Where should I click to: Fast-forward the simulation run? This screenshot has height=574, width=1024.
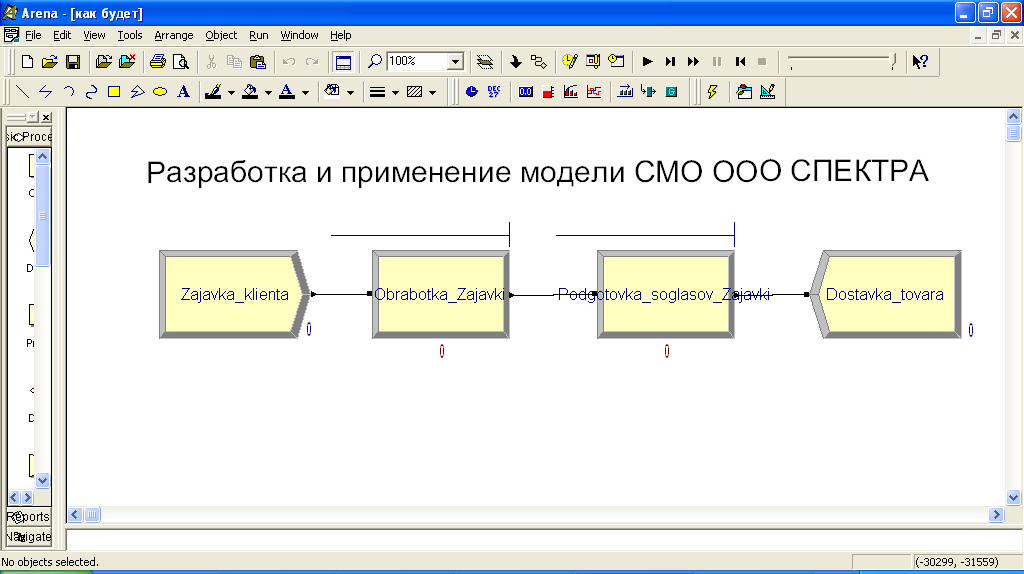[693, 61]
